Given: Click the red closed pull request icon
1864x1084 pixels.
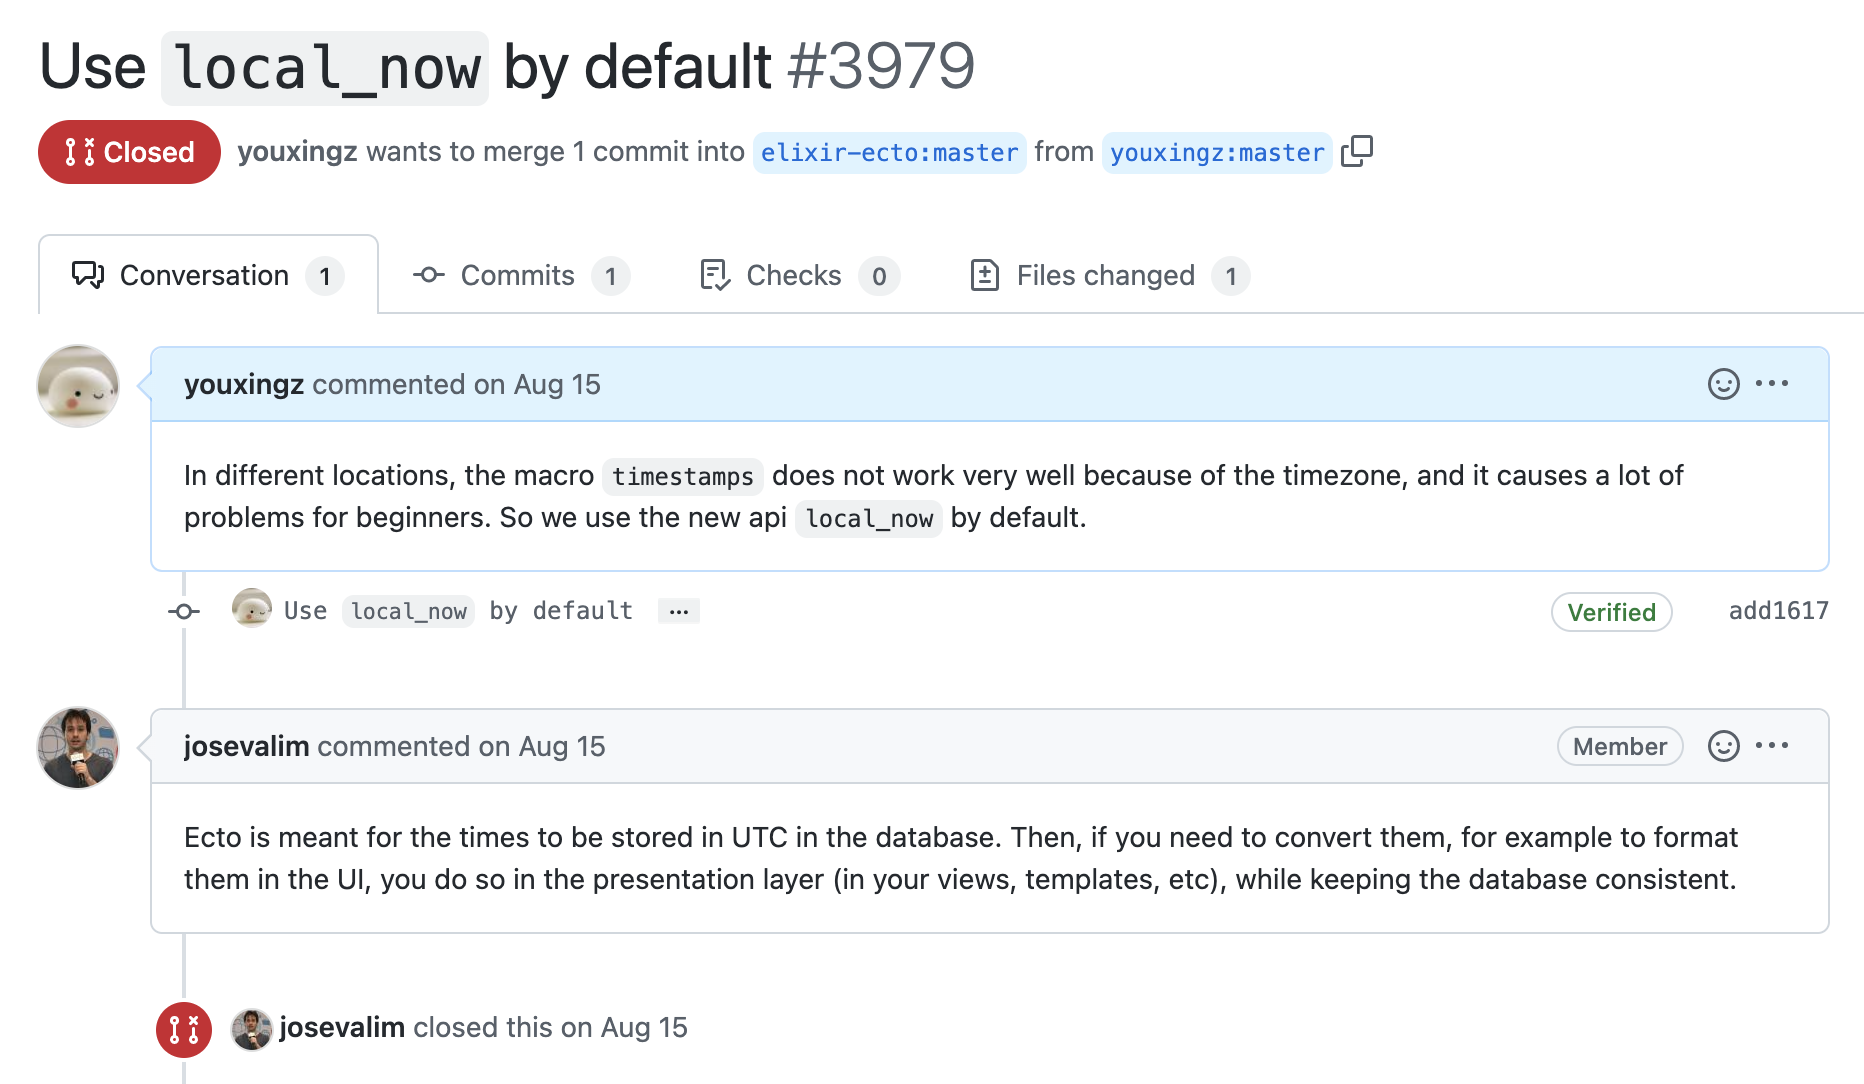Looking at the screenshot, I should (184, 1029).
